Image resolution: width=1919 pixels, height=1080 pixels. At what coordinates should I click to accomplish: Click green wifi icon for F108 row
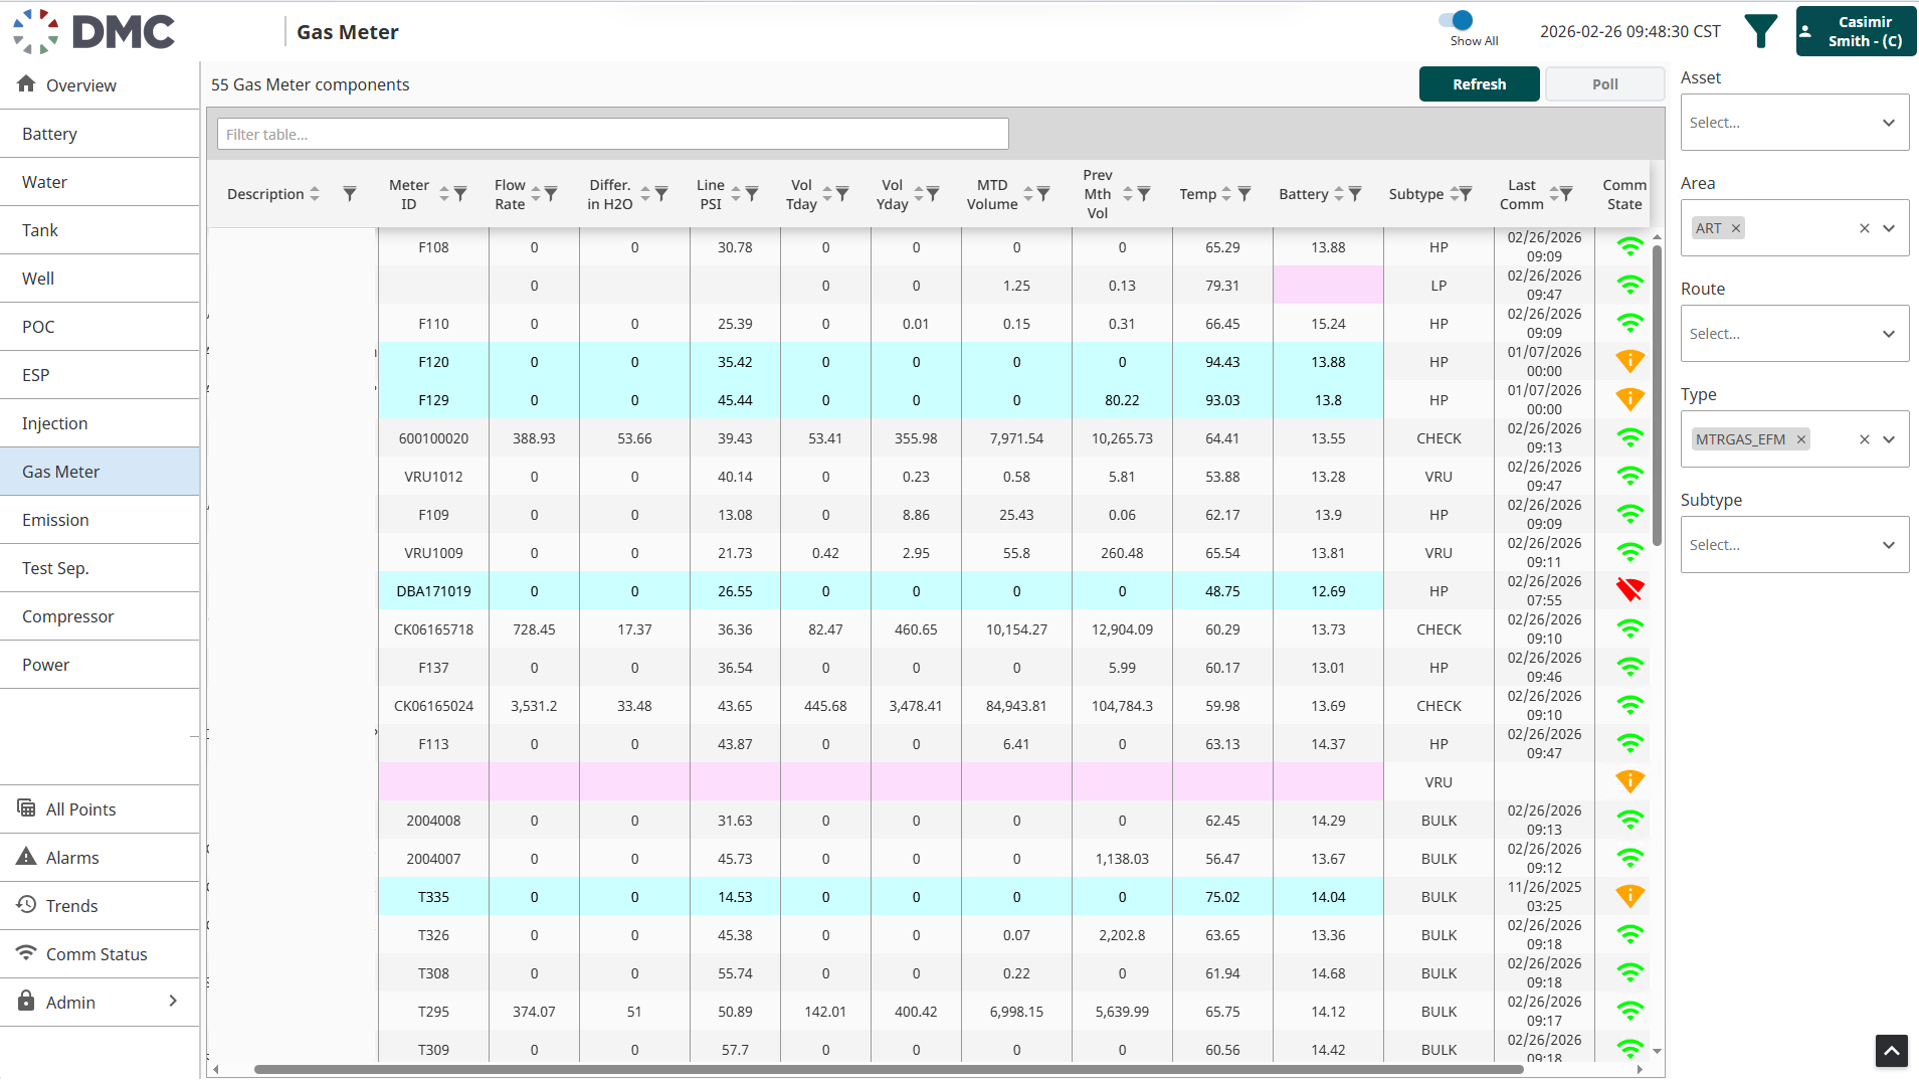(x=1630, y=246)
